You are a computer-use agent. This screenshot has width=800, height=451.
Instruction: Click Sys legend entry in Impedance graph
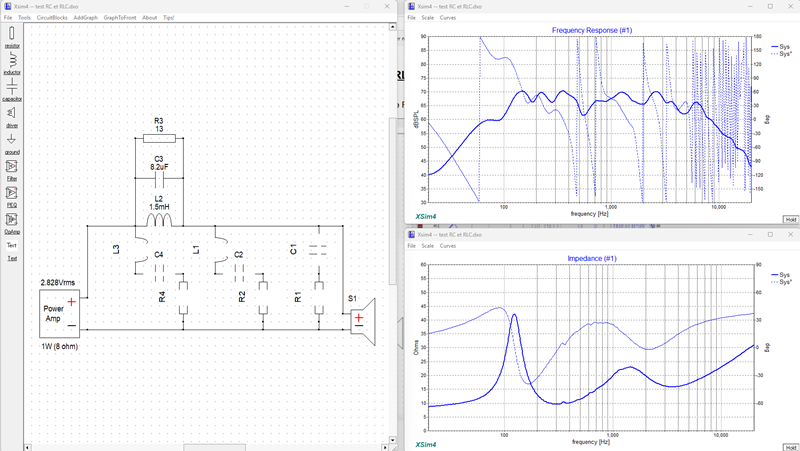point(781,274)
